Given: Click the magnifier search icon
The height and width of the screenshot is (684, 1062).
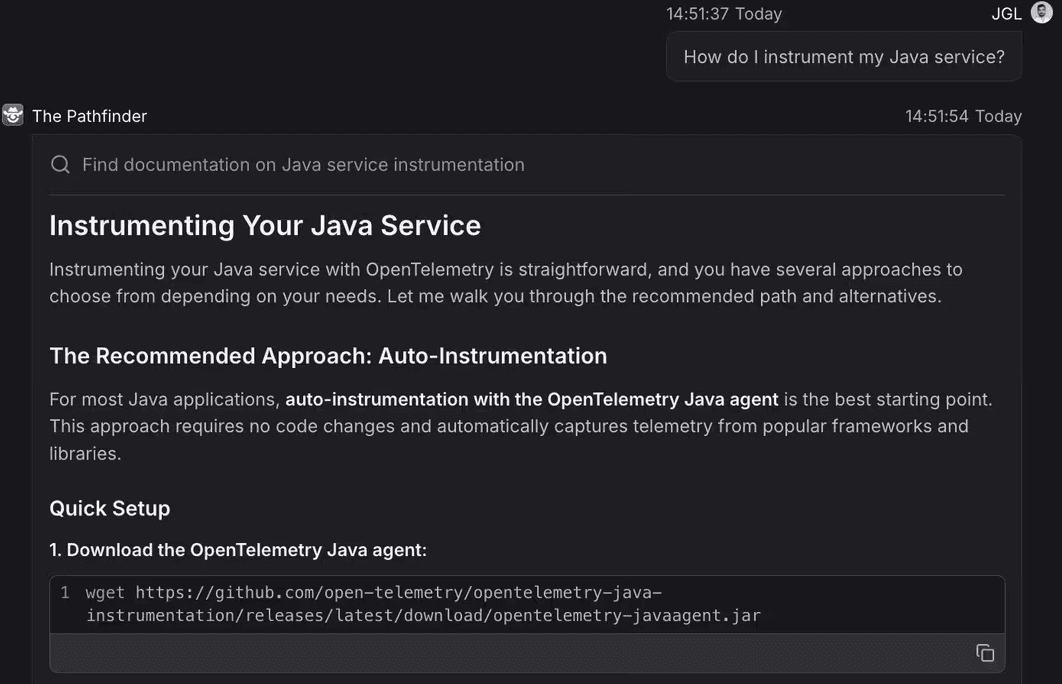Looking at the screenshot, I should [60, 165].
